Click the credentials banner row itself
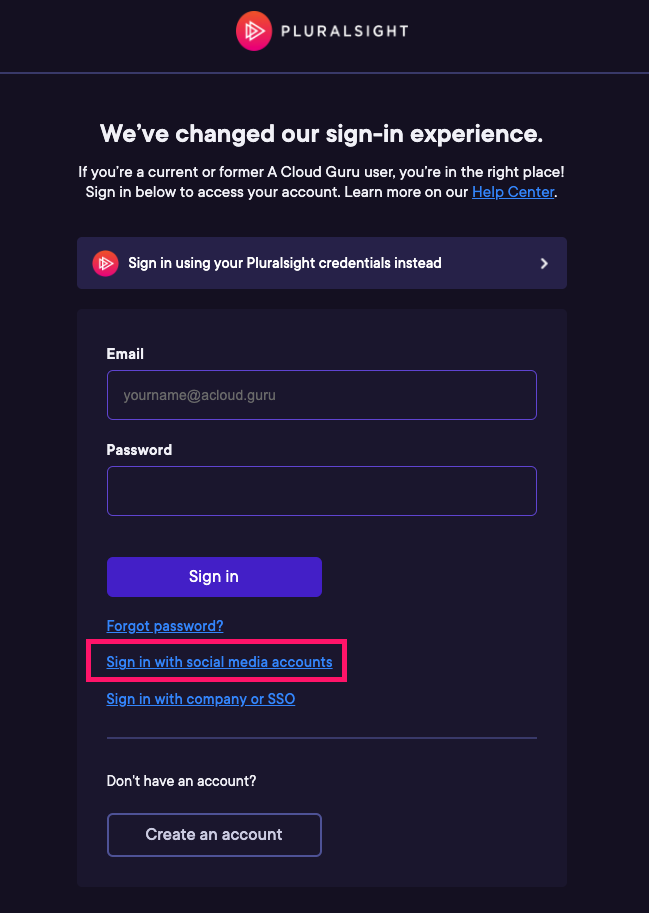 point(321,263)
